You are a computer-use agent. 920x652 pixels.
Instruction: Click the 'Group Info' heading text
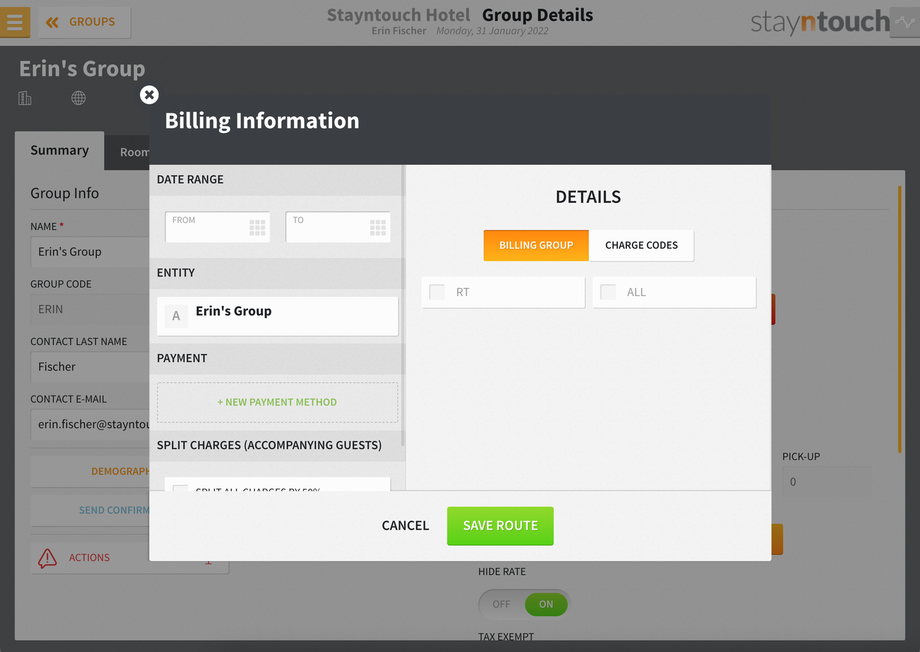pyautogui.click(x=65, y=193)
